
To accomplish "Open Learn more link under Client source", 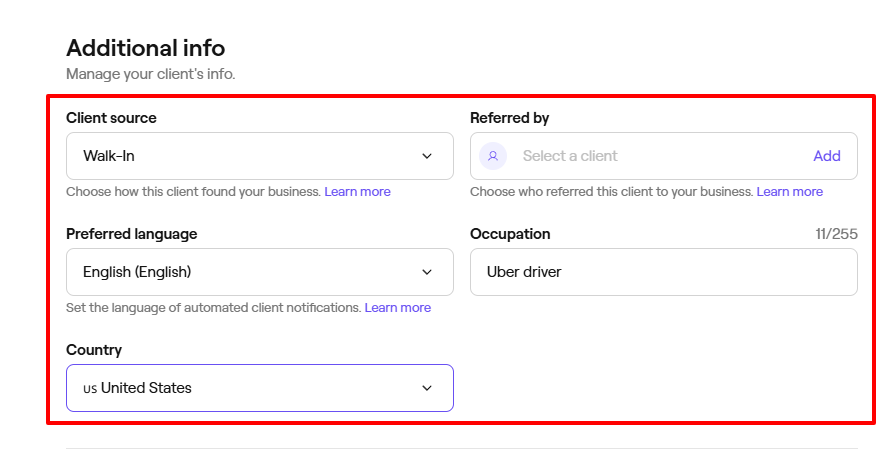I will [357, 191].
